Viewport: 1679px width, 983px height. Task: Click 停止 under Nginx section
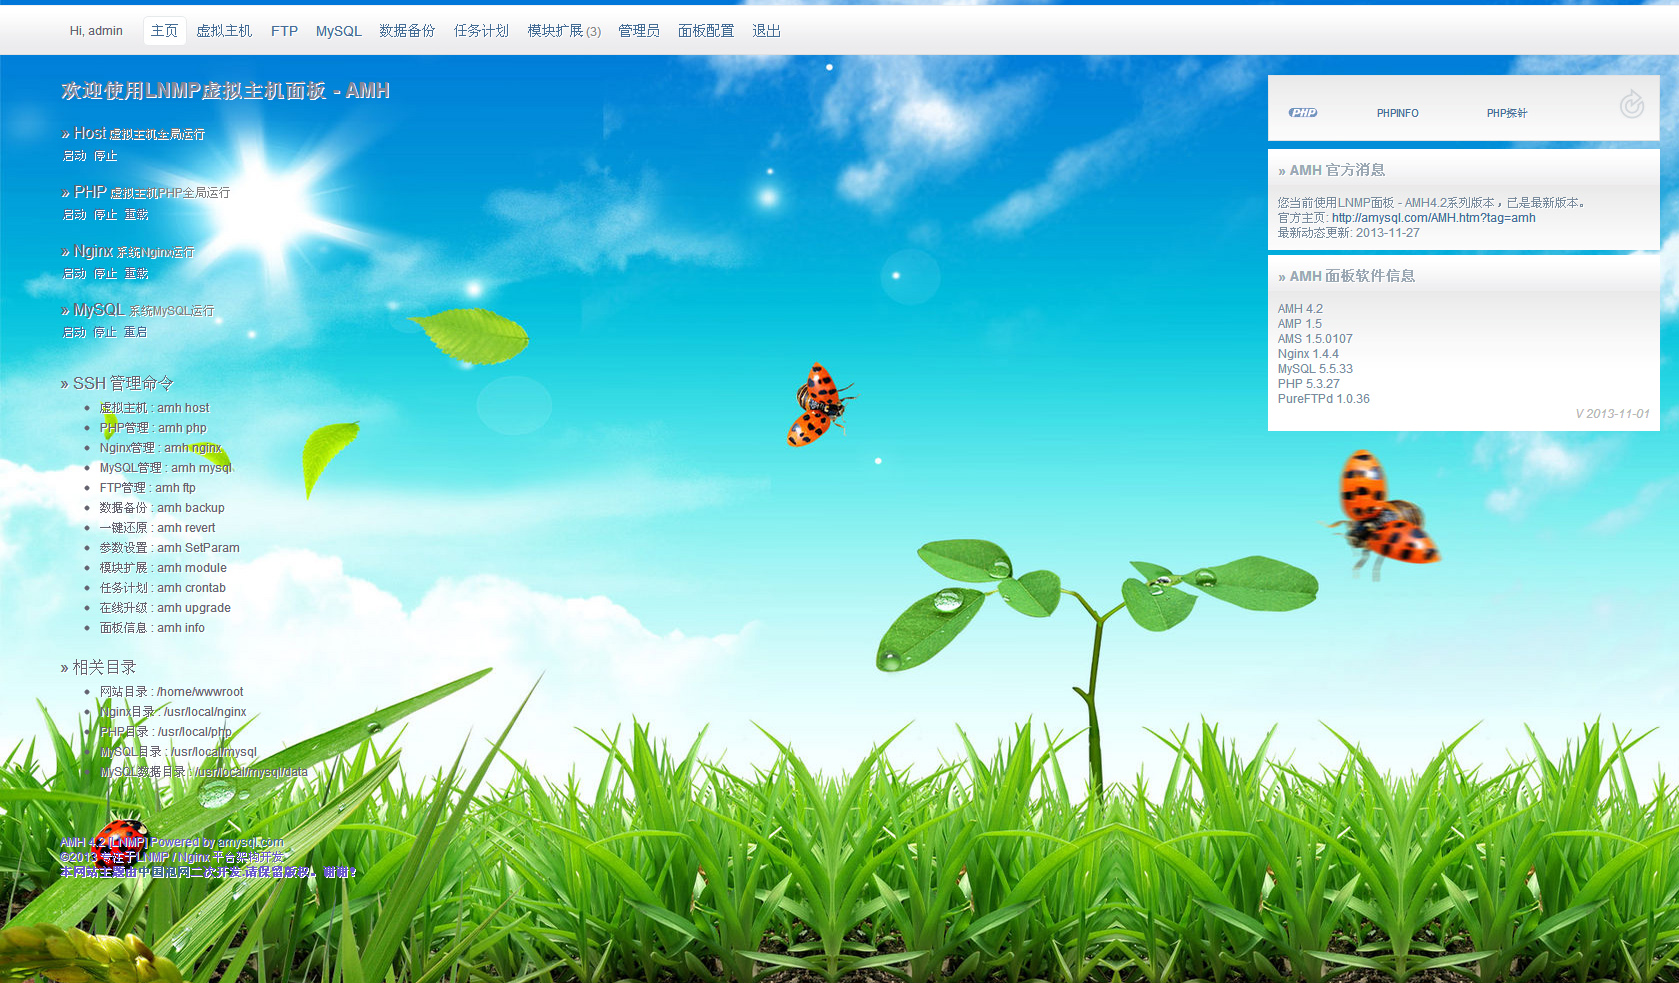[x=106, y=274]
